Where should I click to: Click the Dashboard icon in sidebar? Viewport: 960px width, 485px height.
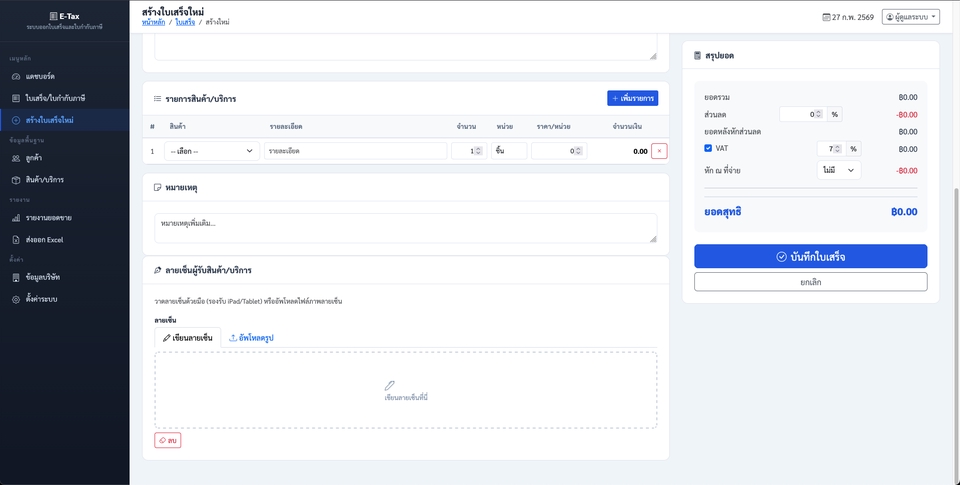click(x=16, y=76)
